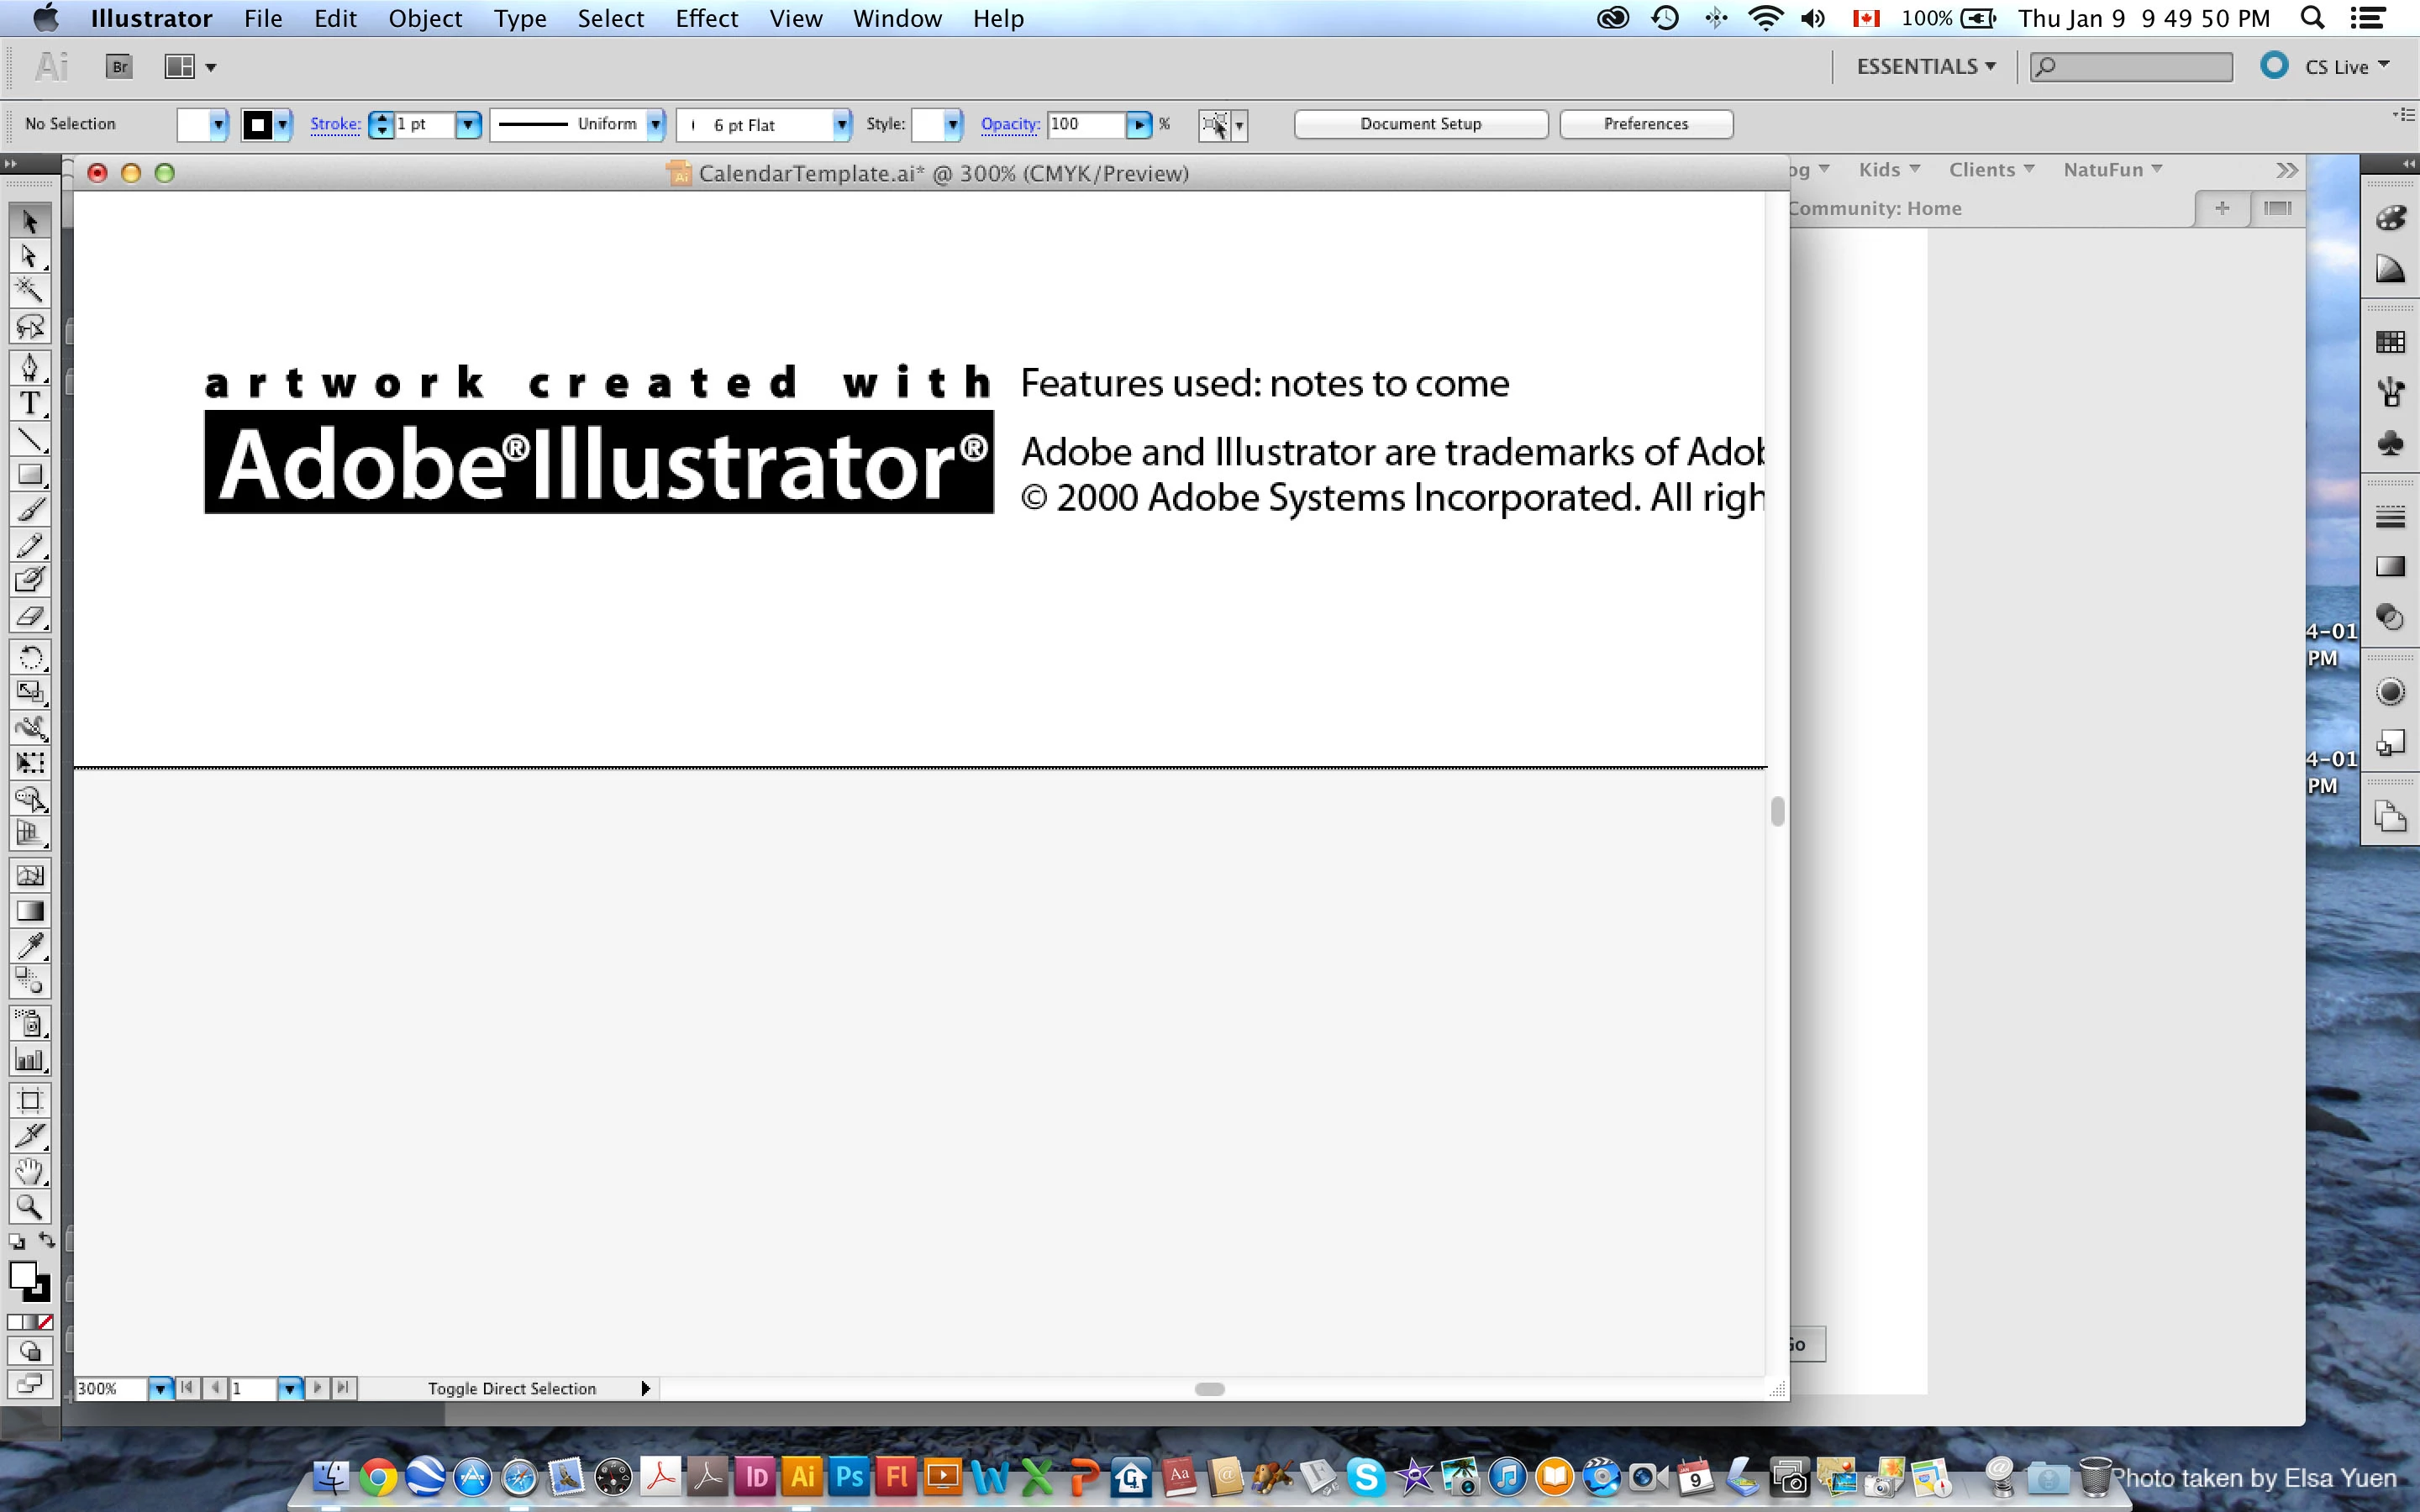This screenshot has height=1512, width=2420.
Task: Select the Zoom magnifier tool
Action: 29,1207
